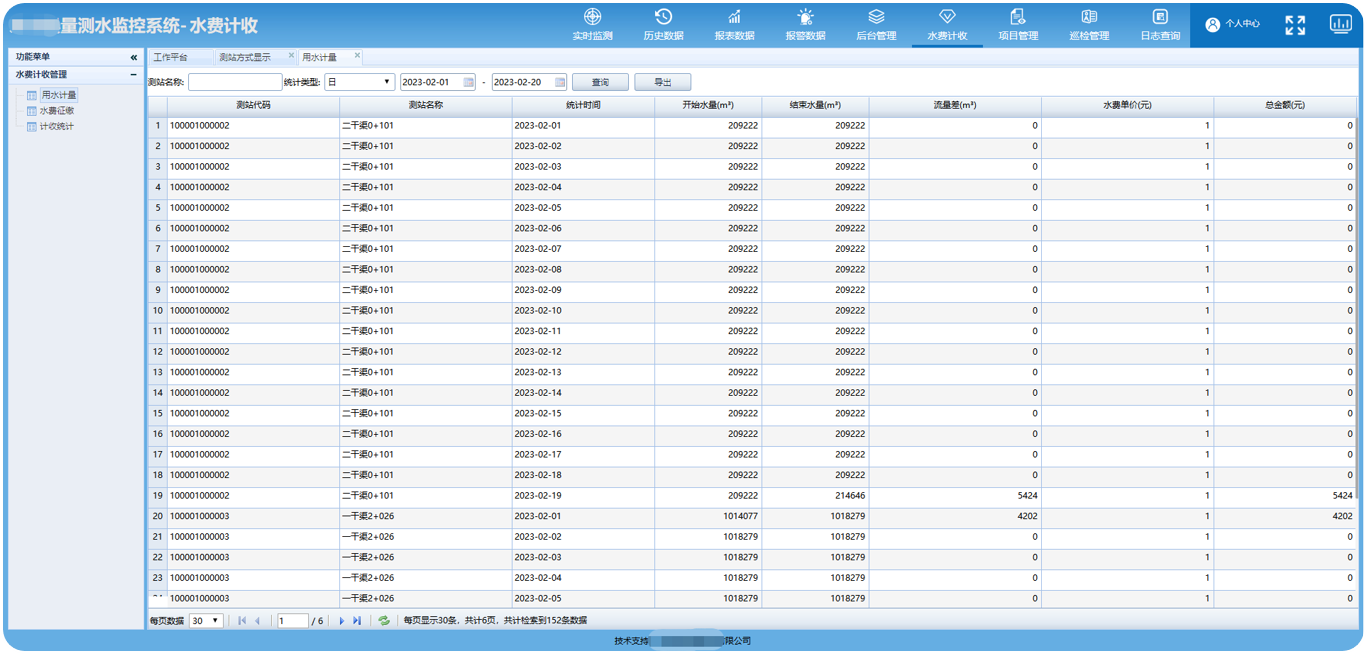The image size is (1367, 654).
Task: Open the dashboard chart icon at top right
Action: 1340,24
